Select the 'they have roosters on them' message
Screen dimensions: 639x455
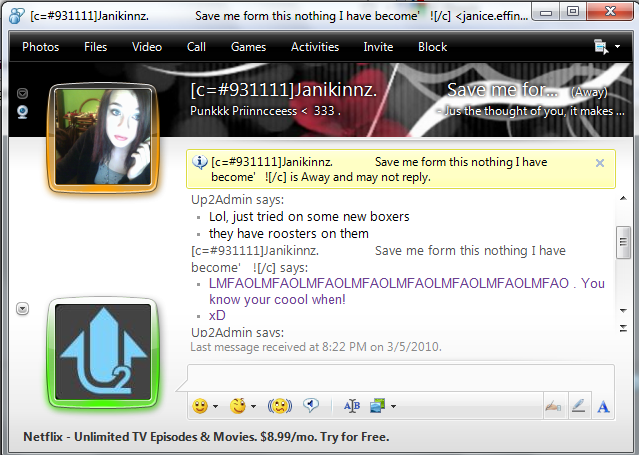point(289,234)
